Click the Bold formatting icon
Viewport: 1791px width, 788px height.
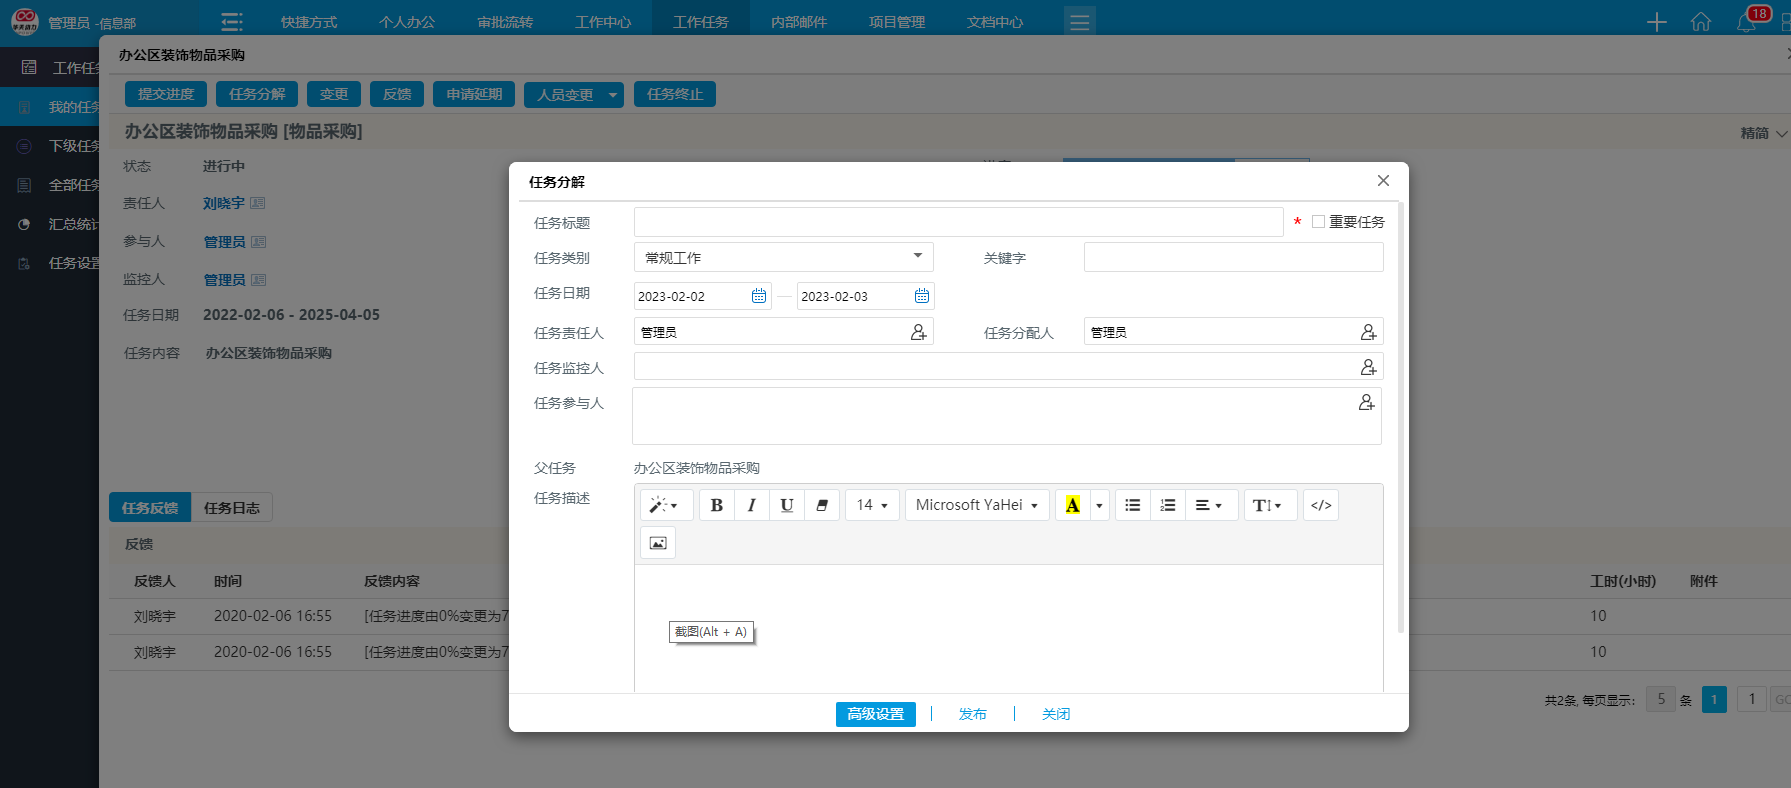click(x=716, y=505)
